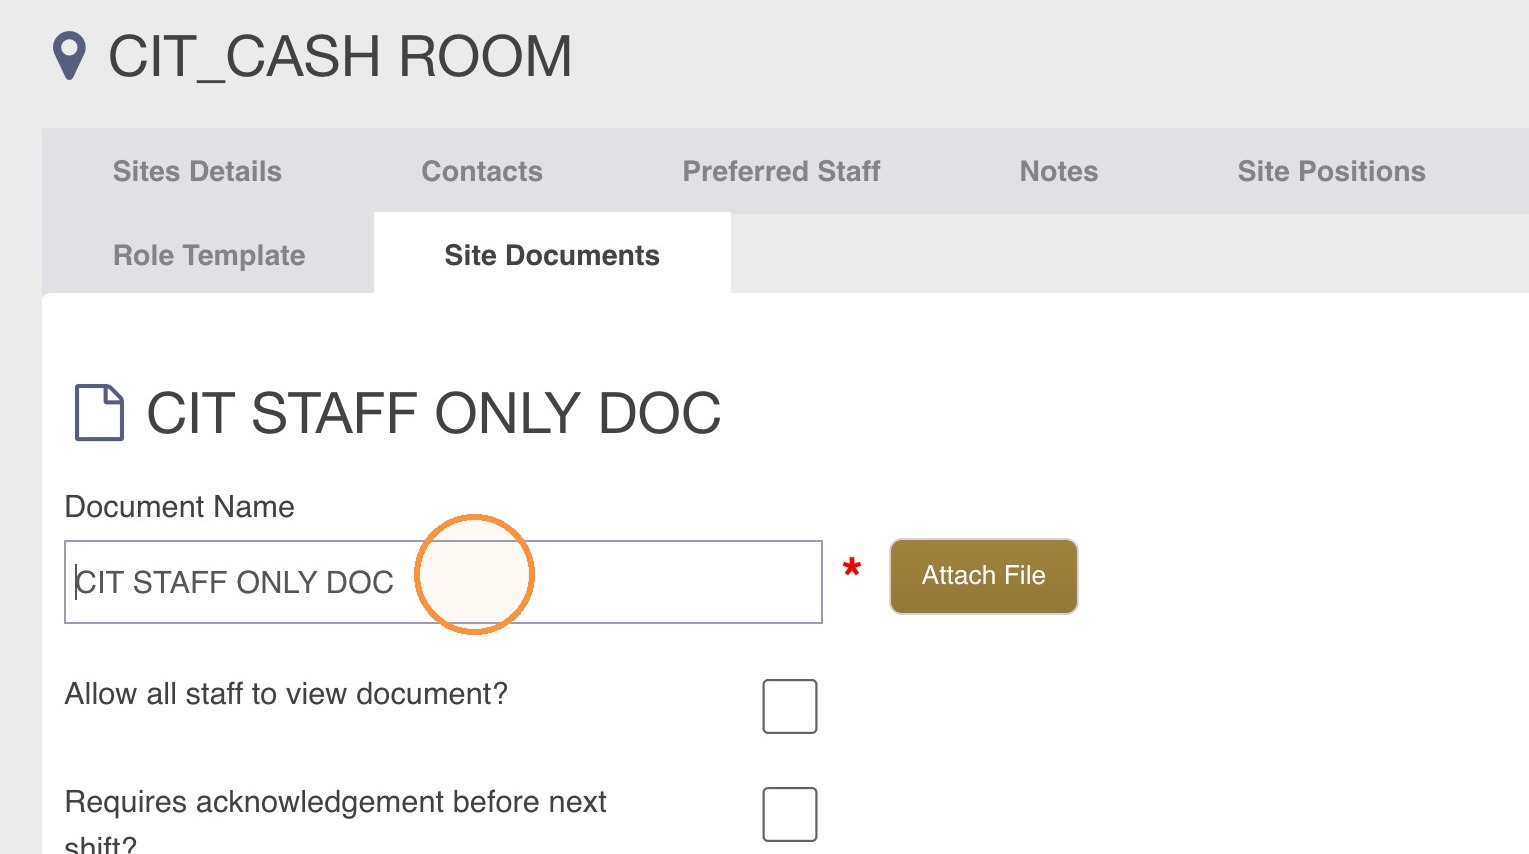Open the Sites Details tab
The image size is (1529, 854).
coord(197,171)
